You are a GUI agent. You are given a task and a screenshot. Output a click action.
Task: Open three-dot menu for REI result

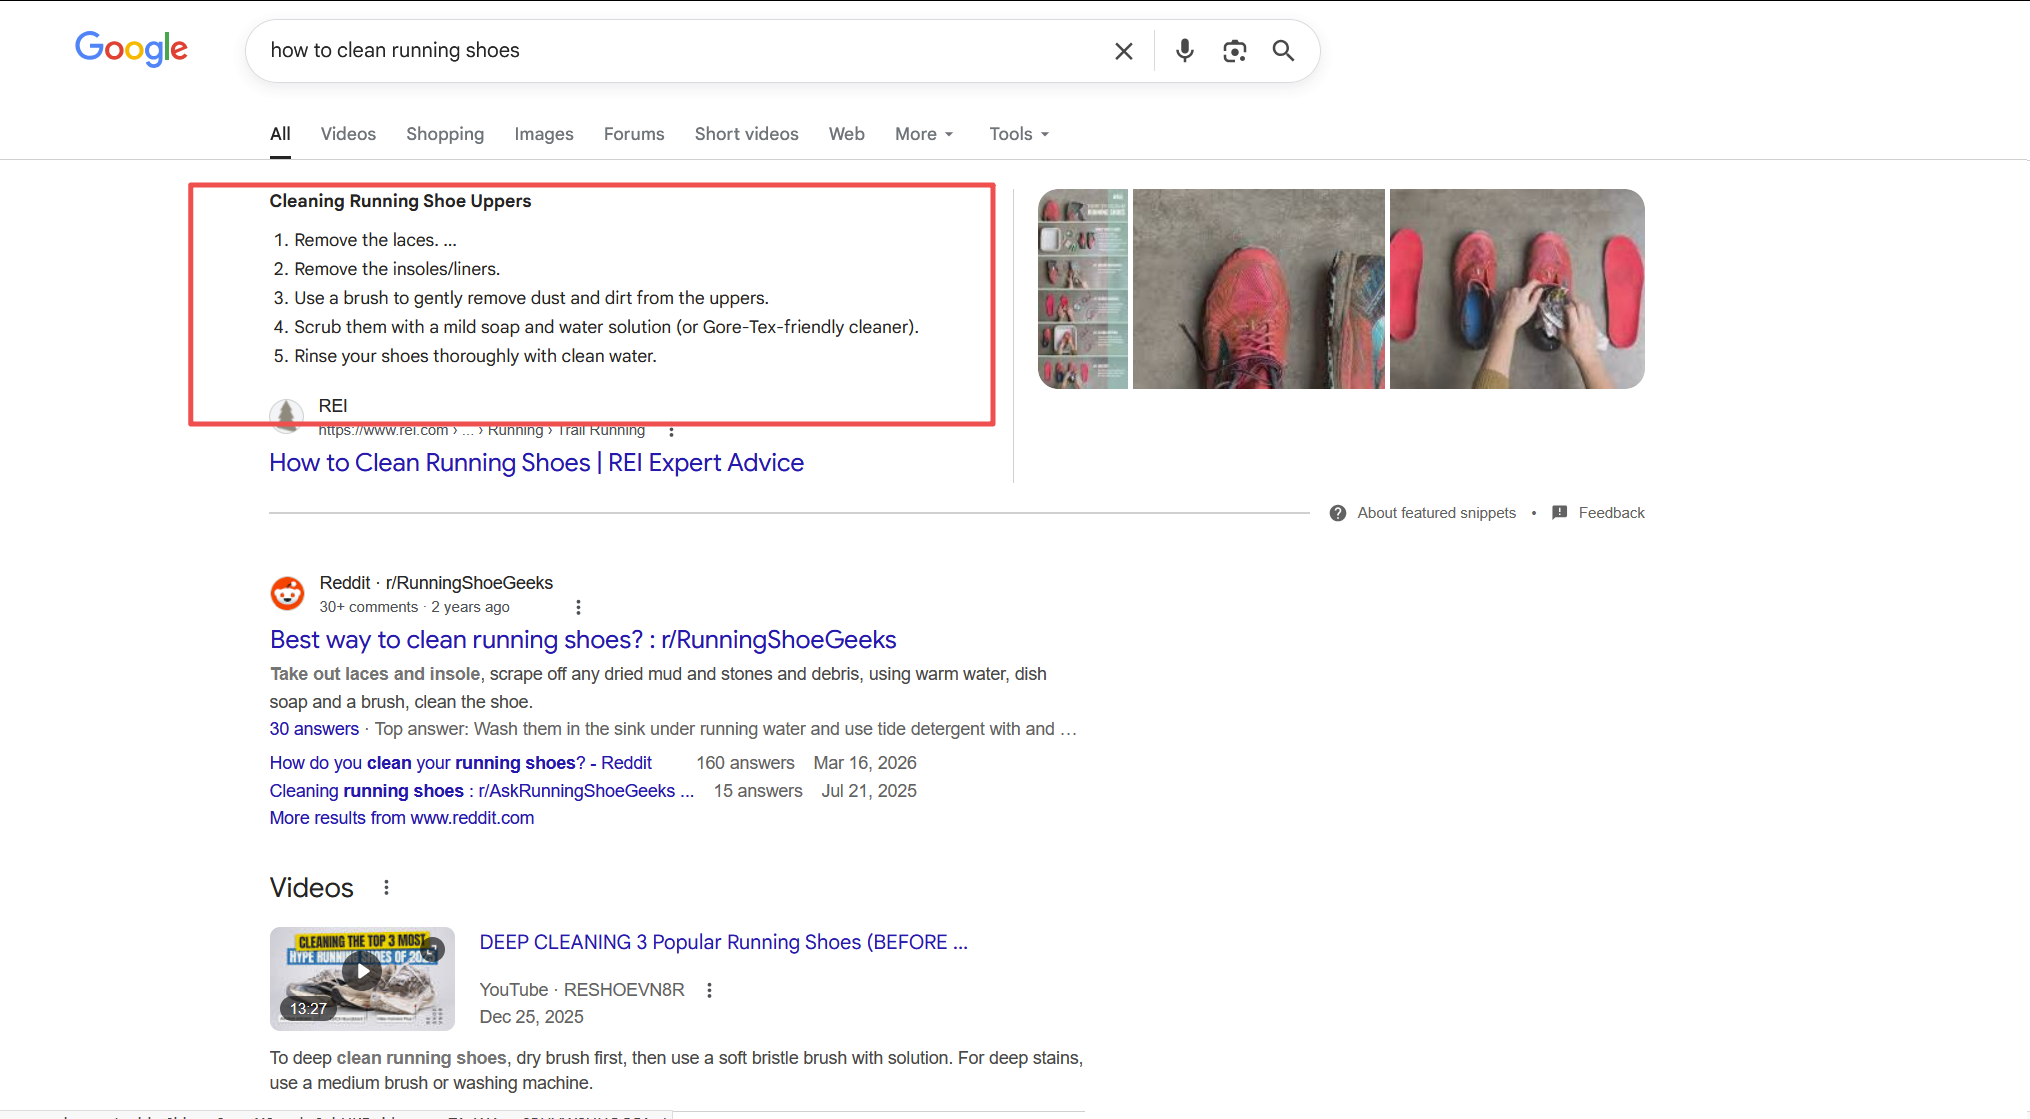(x=671, y=432)
